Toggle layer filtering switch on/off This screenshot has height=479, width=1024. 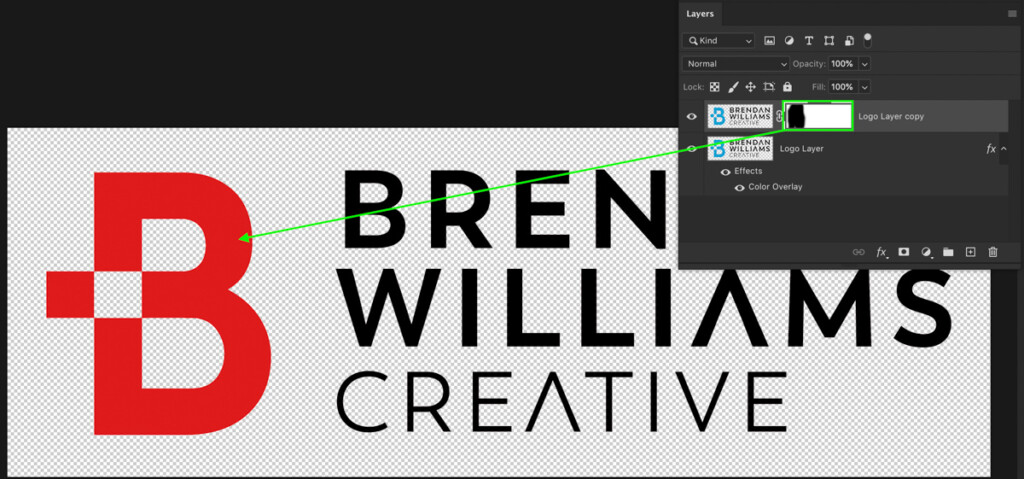coord(867,40)
